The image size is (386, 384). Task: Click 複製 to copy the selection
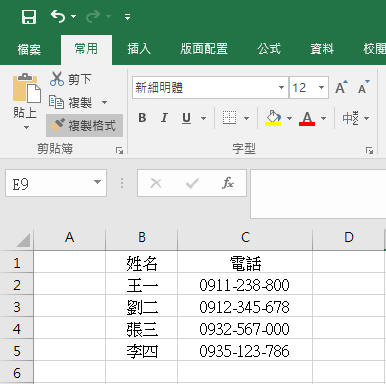(70, 102)
